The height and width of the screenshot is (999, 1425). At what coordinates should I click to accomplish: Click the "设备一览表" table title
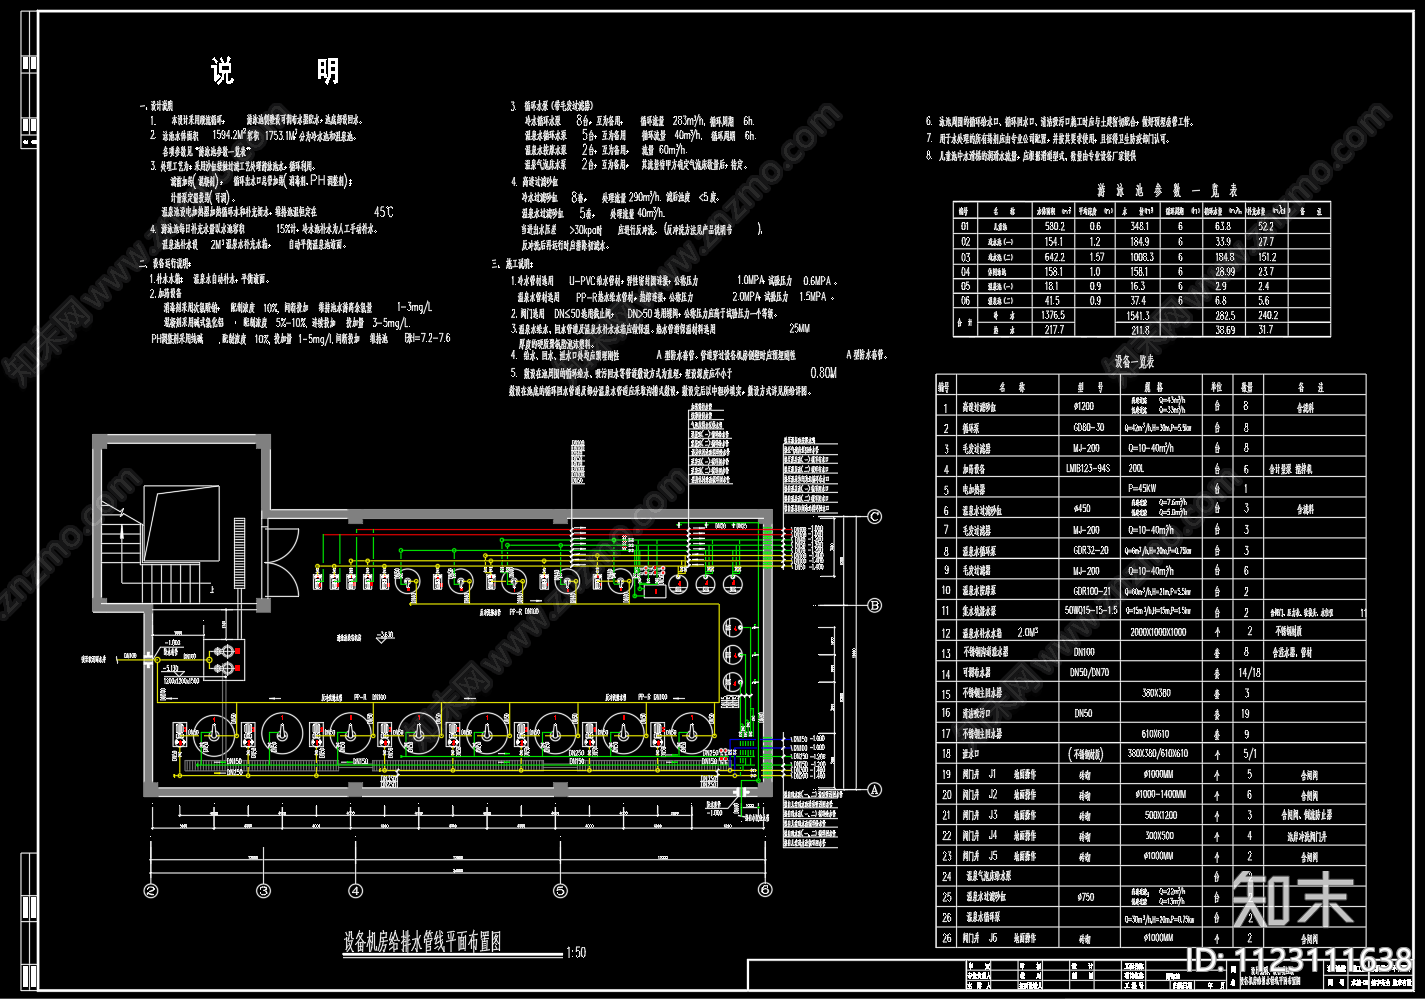coord(1134,362)
